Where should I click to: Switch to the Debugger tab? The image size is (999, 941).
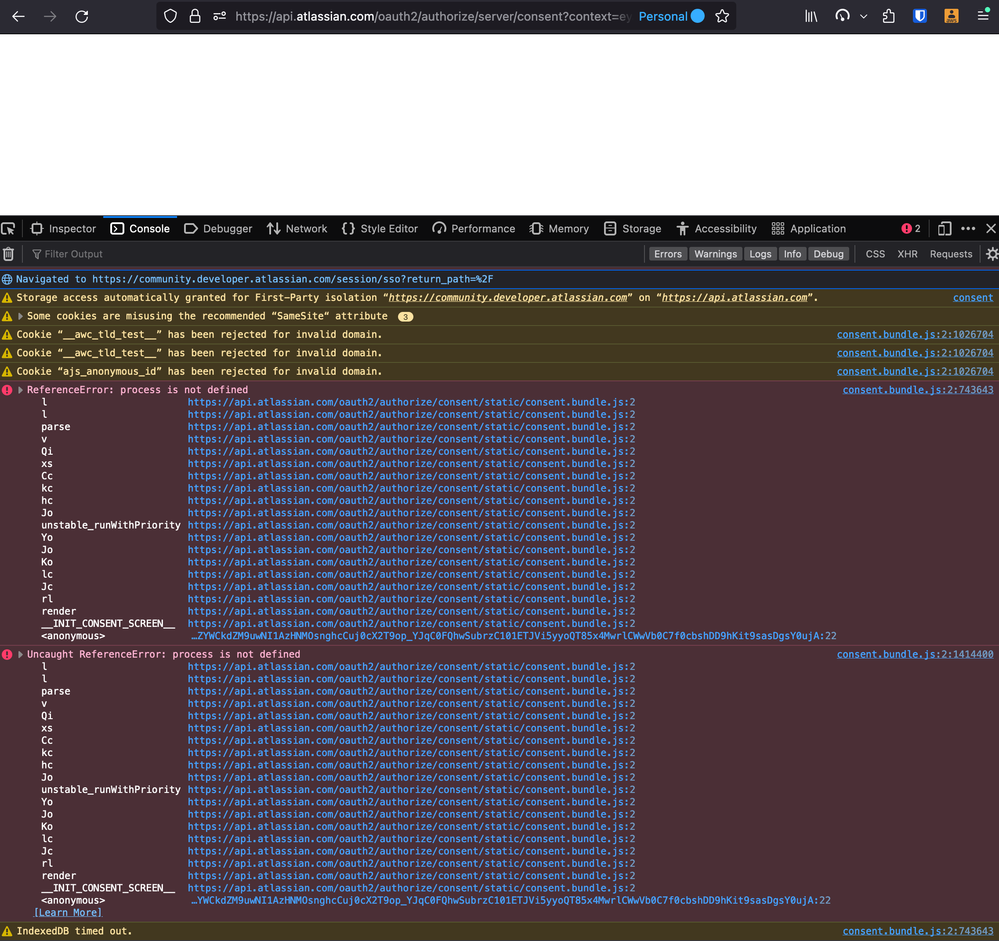(x=218, y=229)
